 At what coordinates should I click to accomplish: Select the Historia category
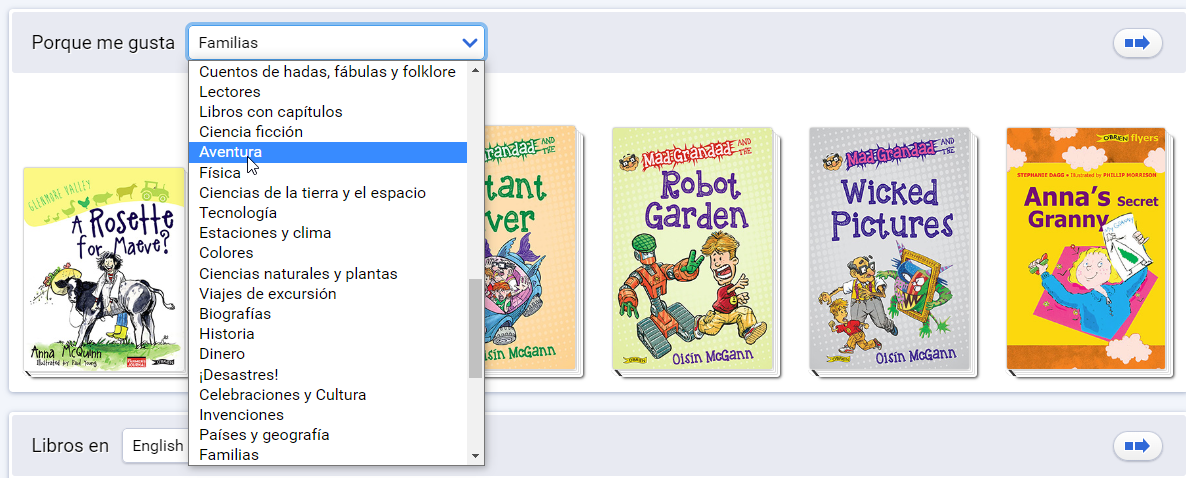click(328, 334)
